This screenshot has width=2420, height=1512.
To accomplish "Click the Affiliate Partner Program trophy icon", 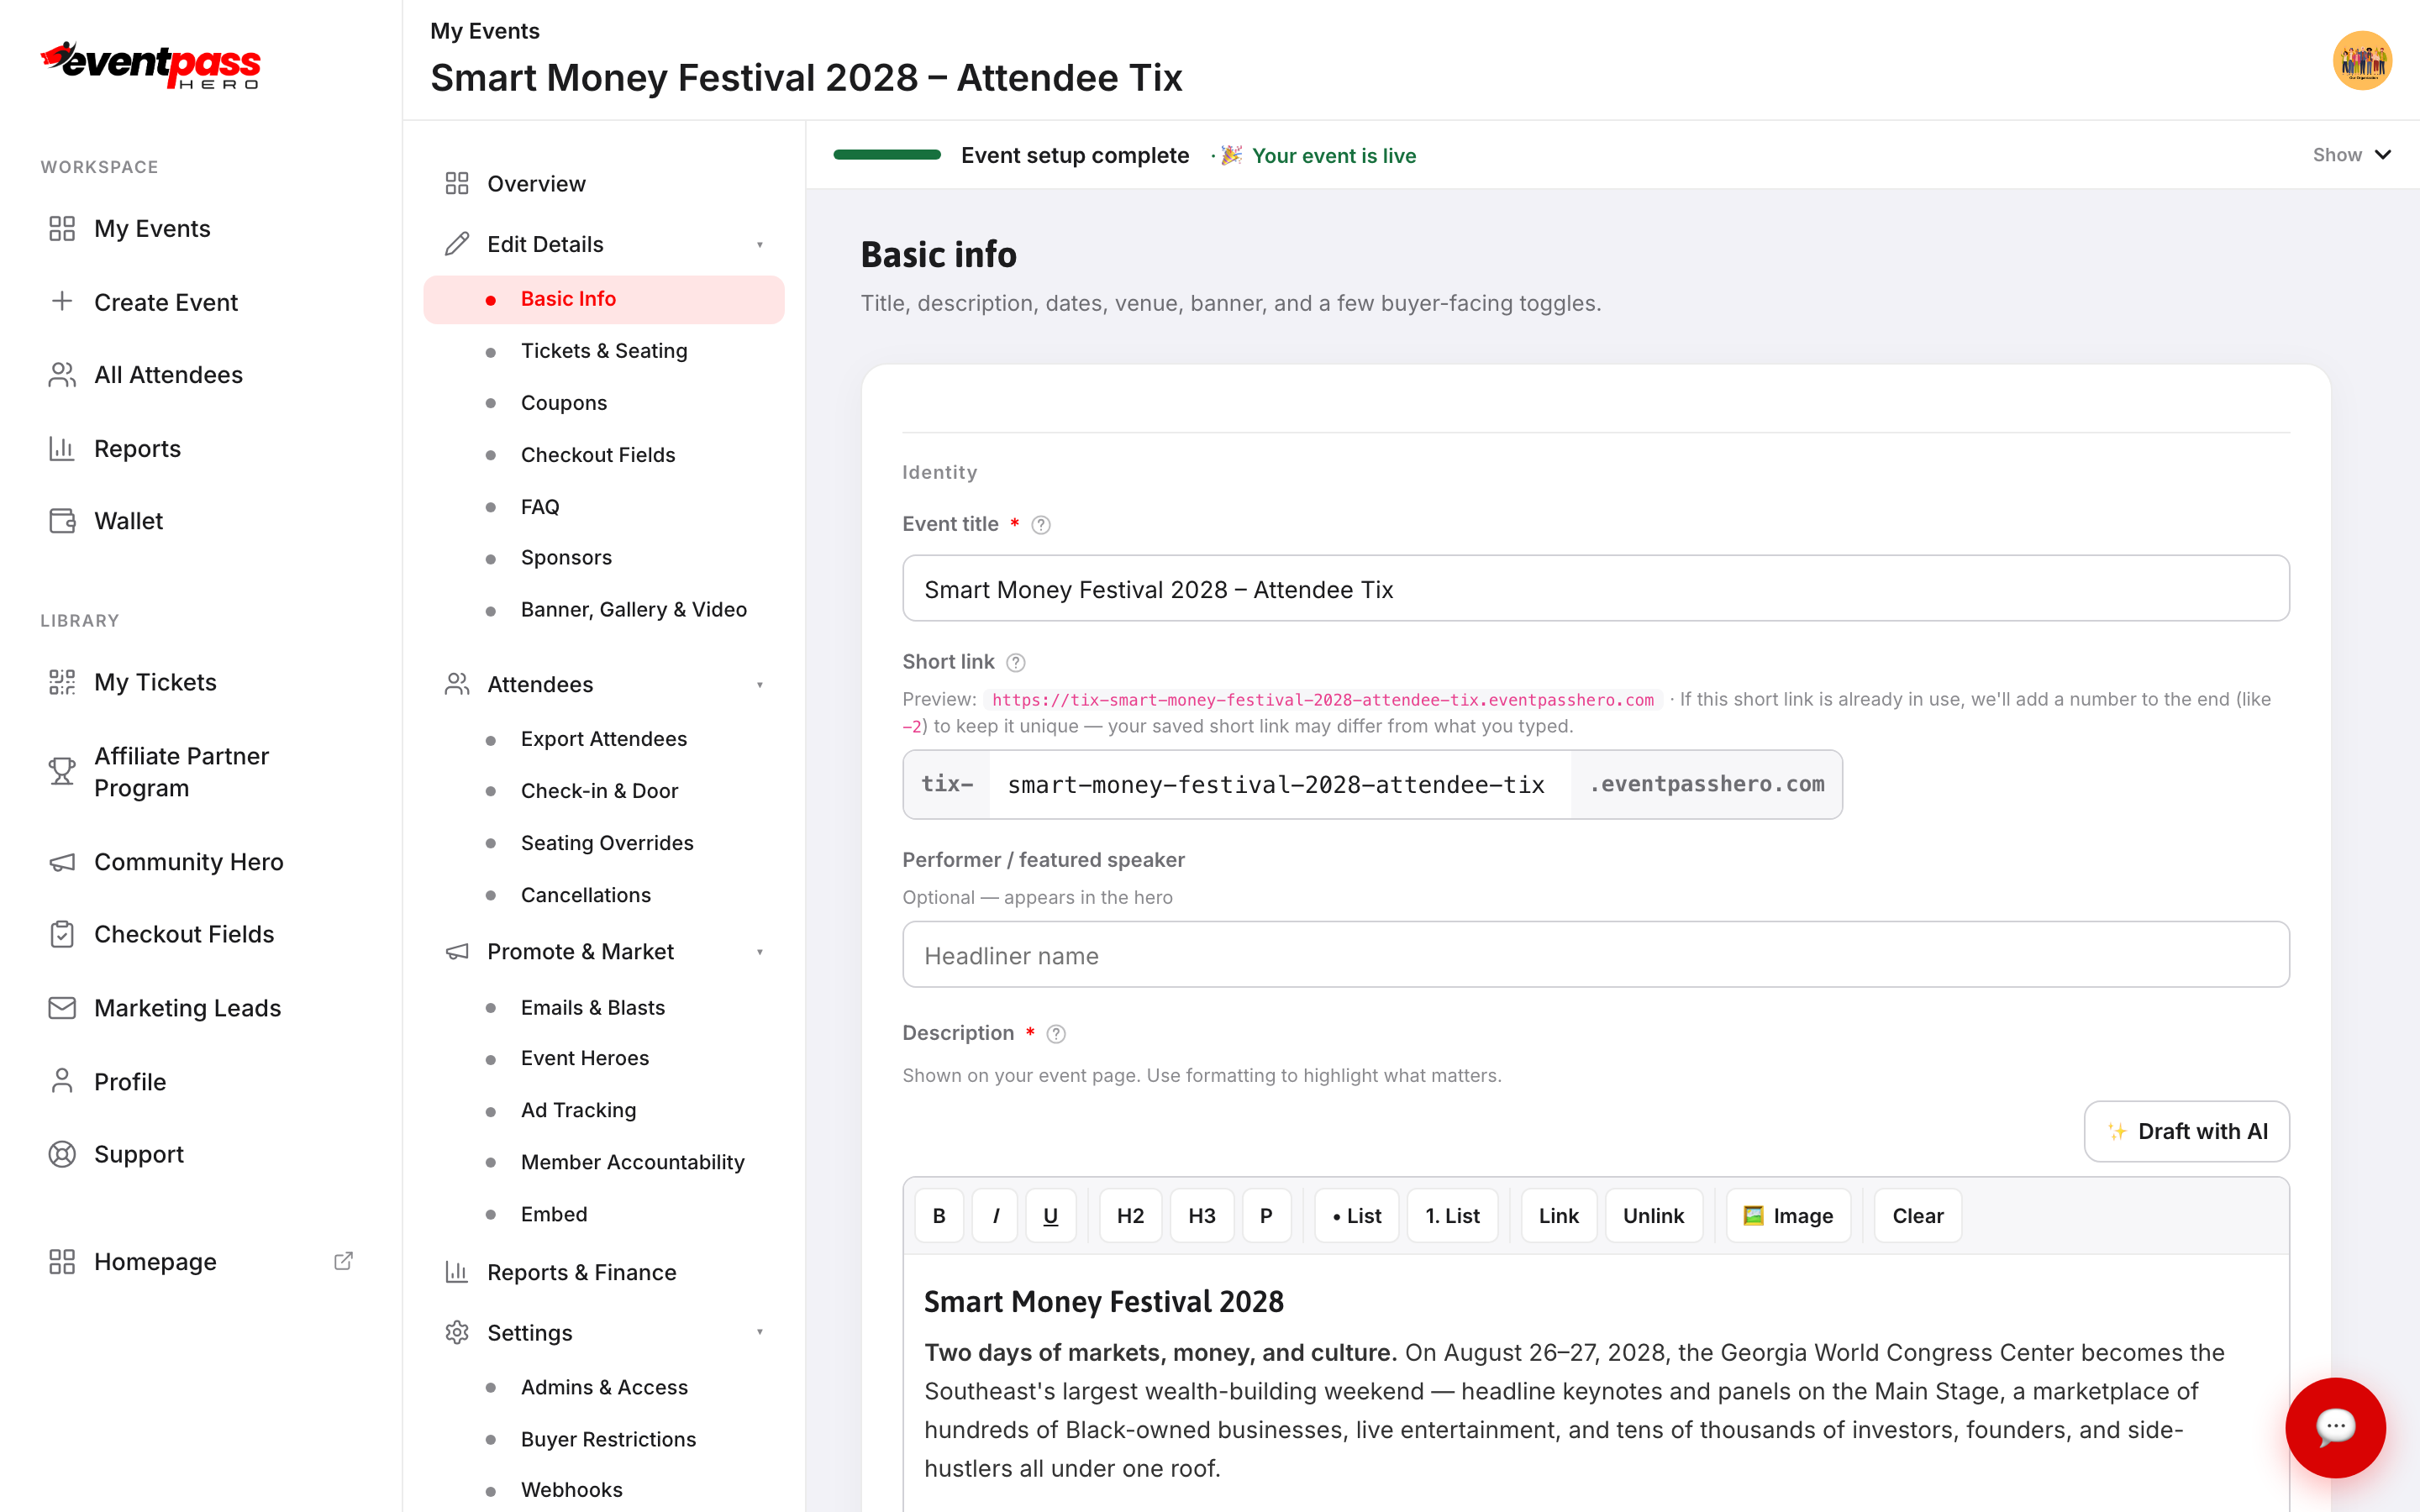I will pos(62,771).
